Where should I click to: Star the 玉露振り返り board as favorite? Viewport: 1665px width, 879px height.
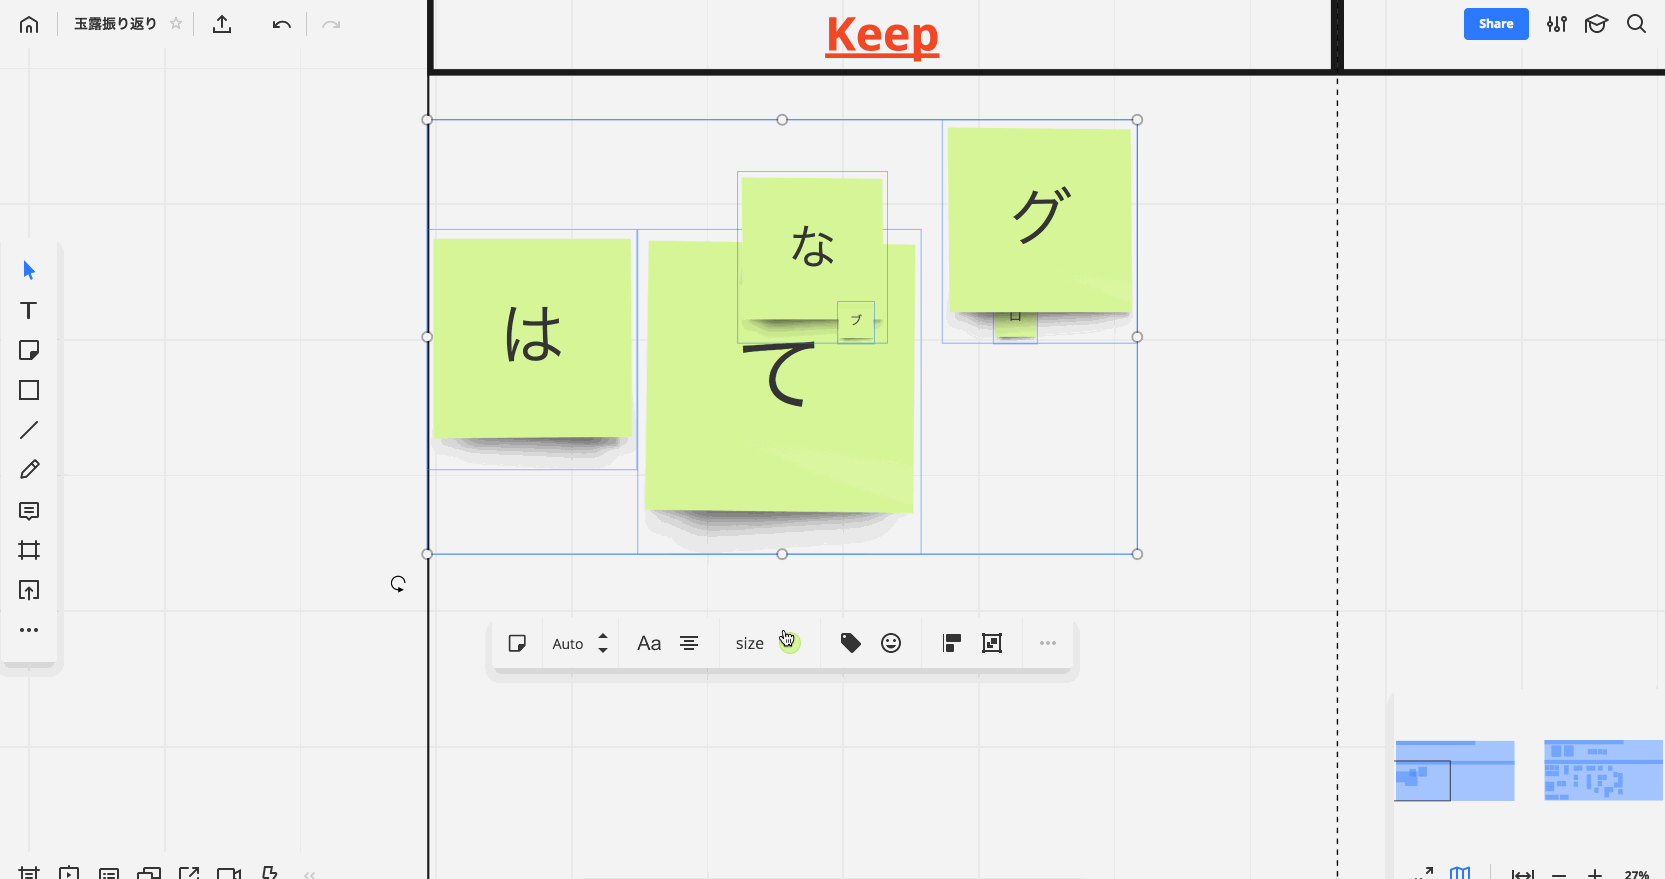click(176, 24)
